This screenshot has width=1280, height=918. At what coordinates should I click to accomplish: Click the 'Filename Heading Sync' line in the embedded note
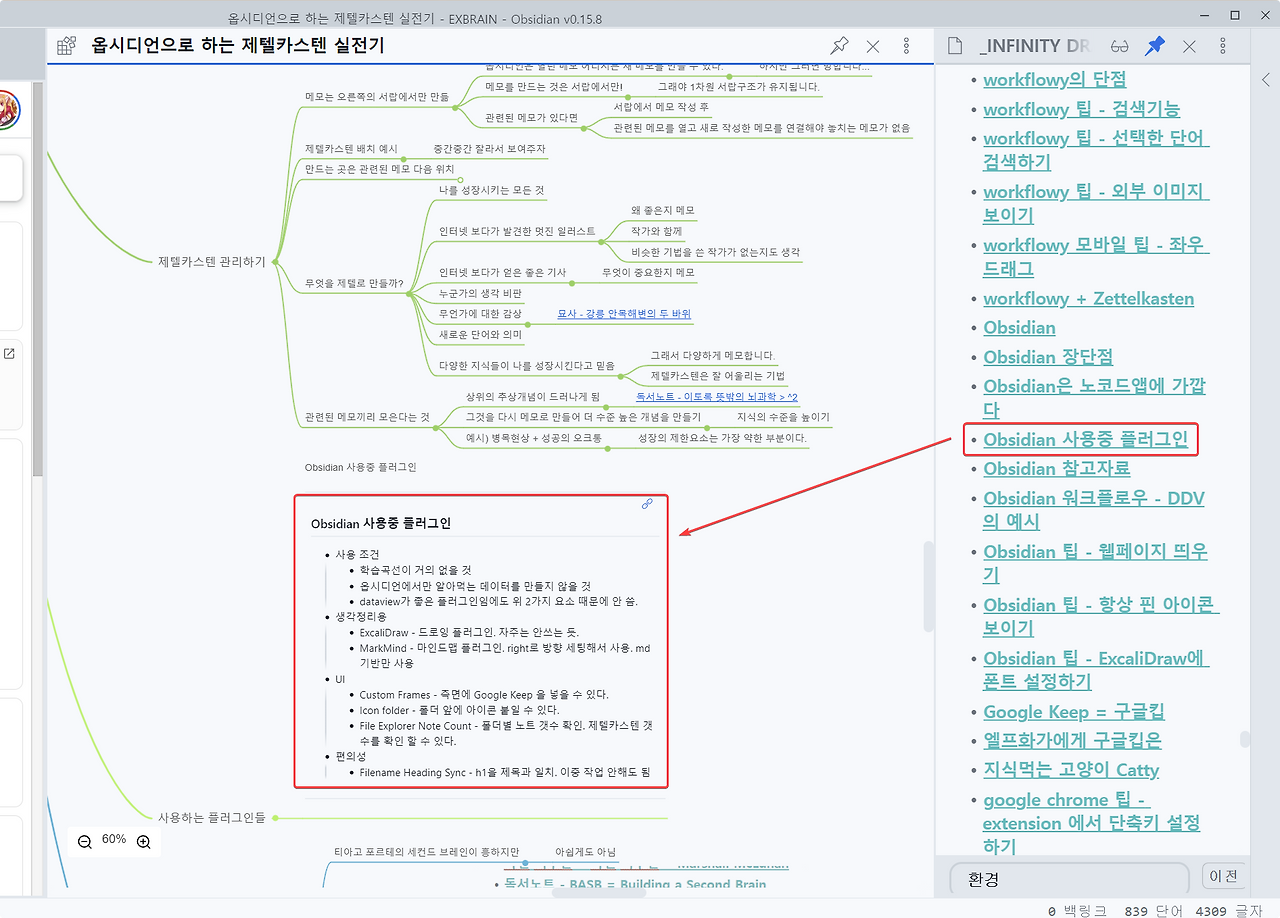tap(505, 772)
